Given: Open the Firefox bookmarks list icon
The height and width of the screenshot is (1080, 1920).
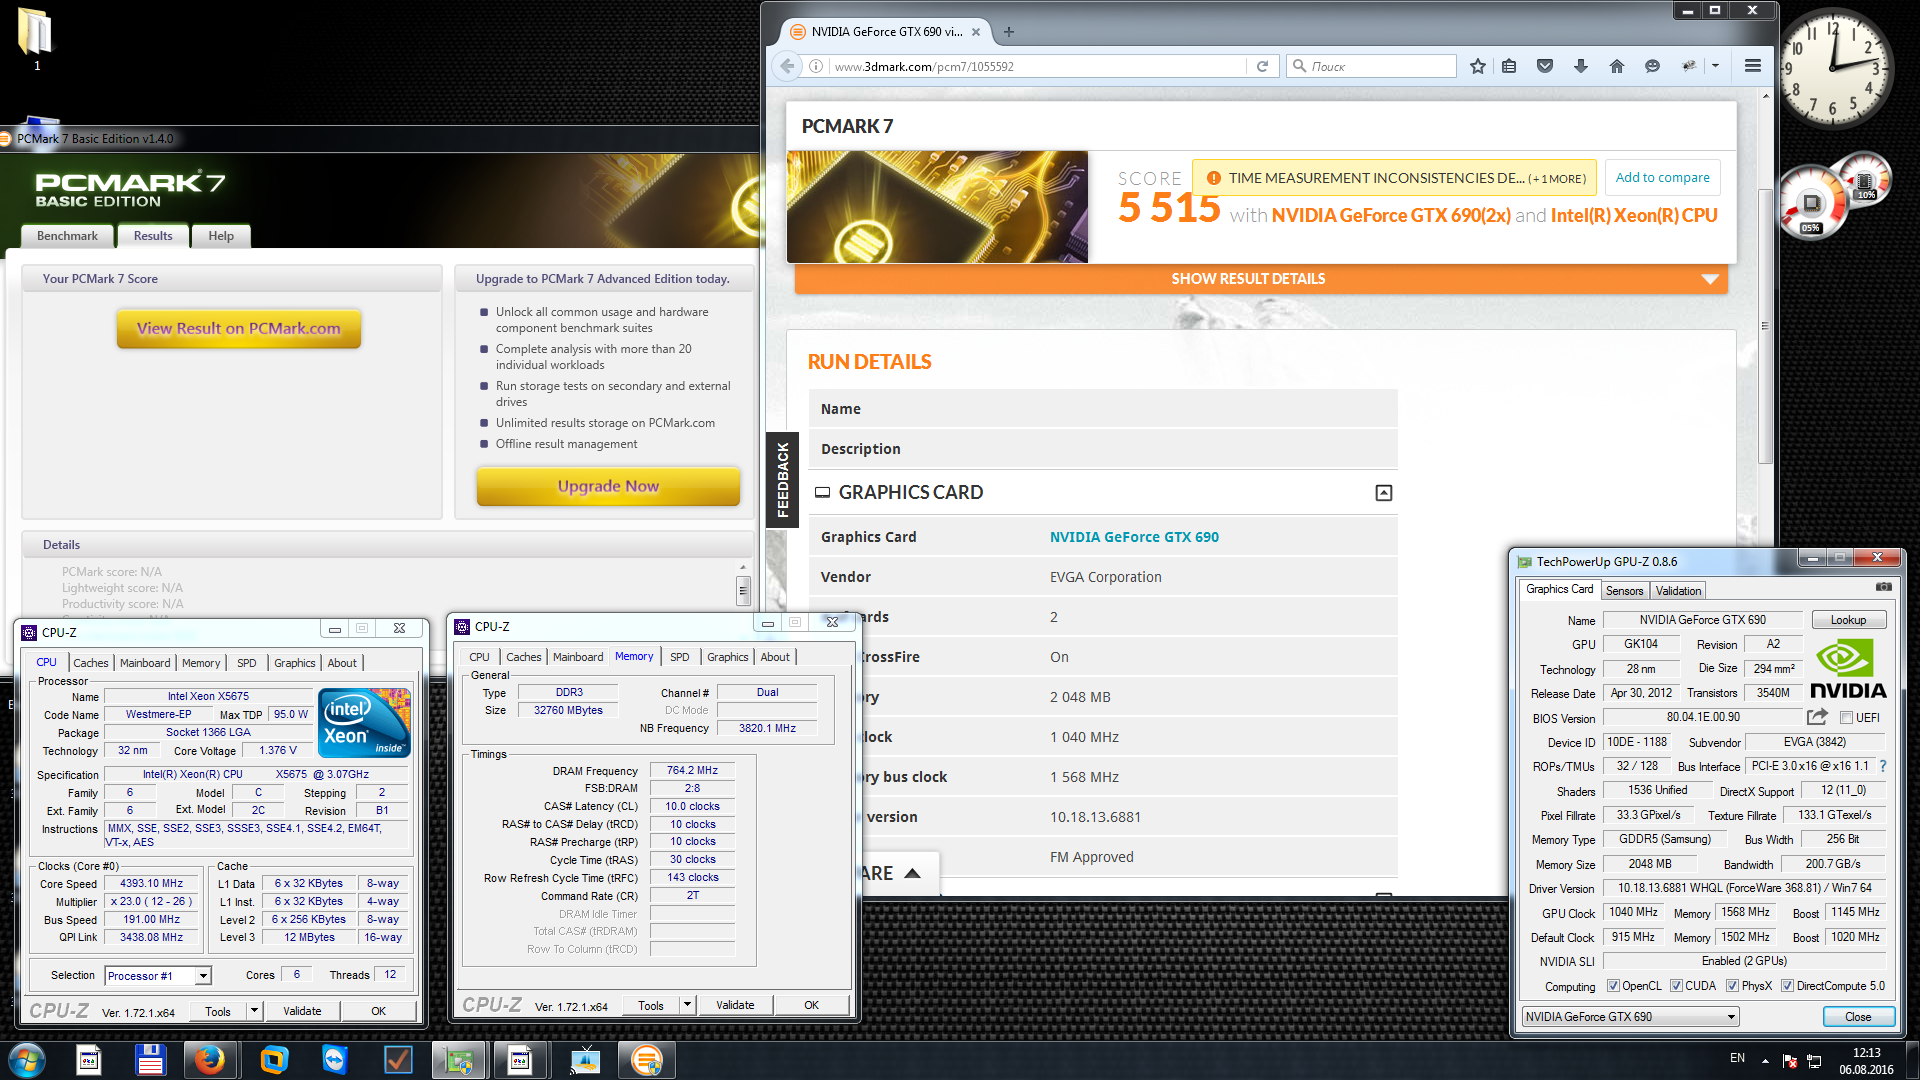Looking at the screenshot, I should (x=1510, y=66).
